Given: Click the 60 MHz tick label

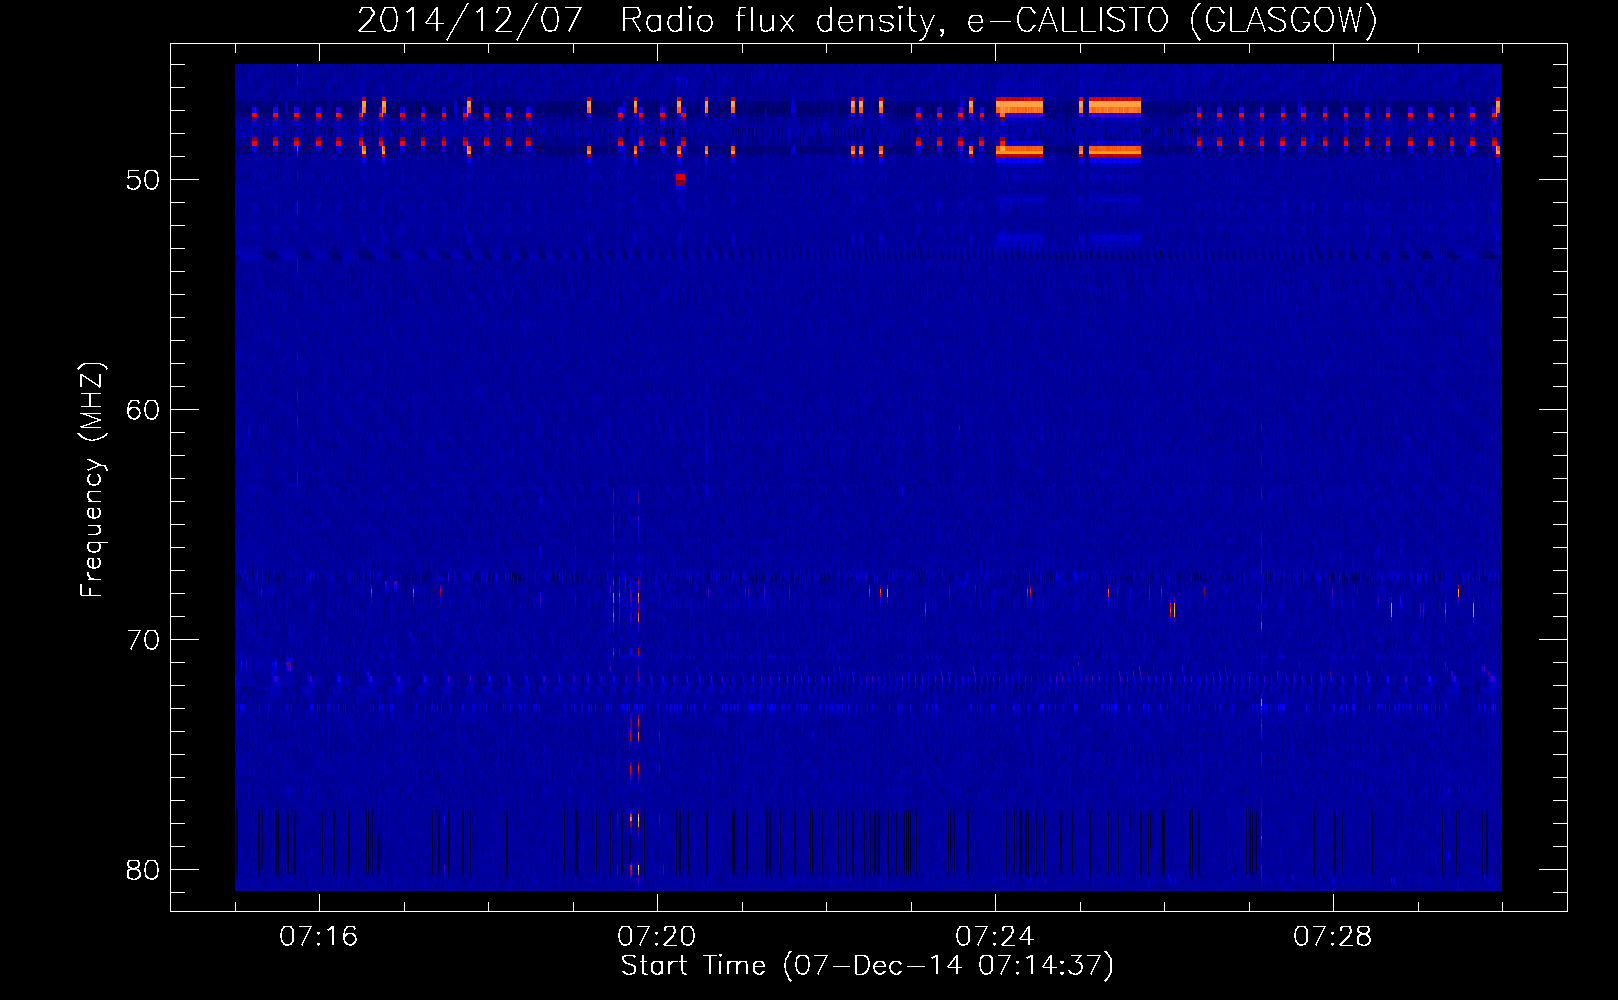Looking at the screenshot, I should point(143,410).
